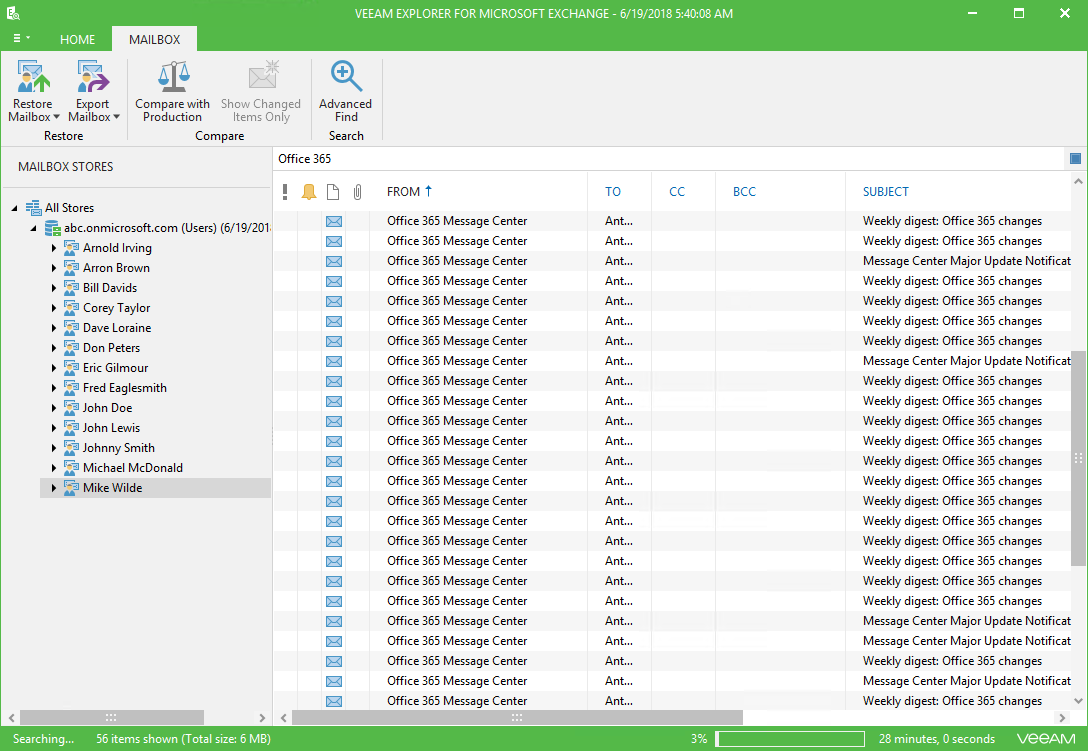Click Don Peters' mailbox icon

(71, 348)
